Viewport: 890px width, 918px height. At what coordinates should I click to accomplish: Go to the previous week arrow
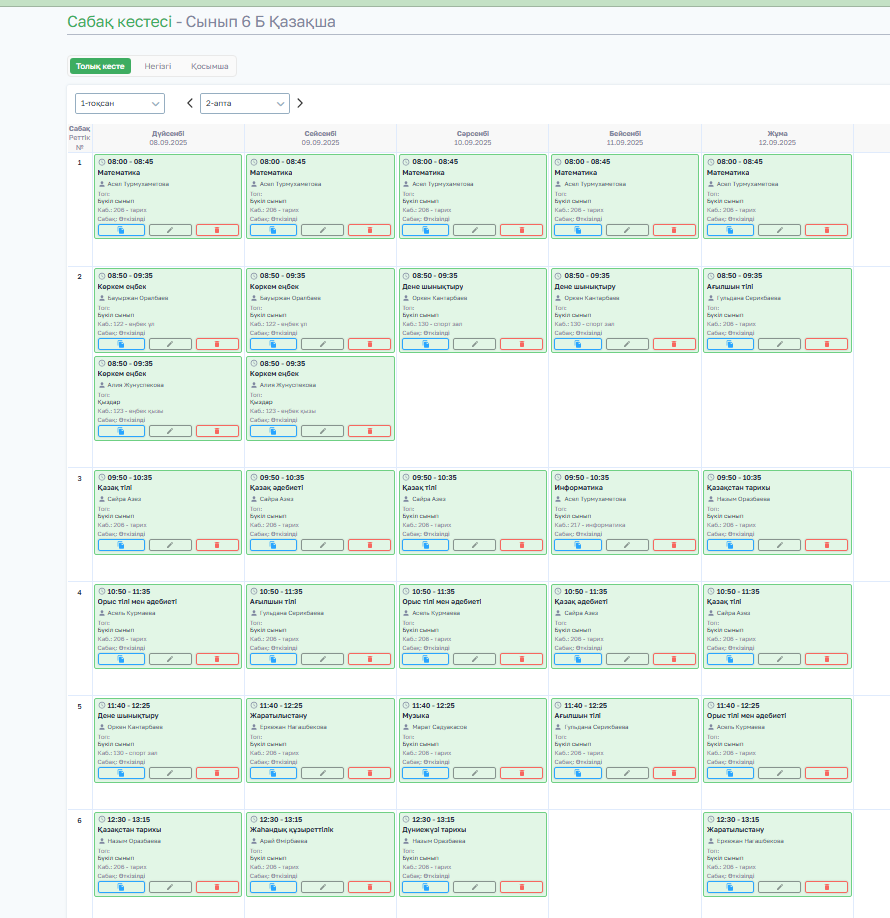[190, 104]
